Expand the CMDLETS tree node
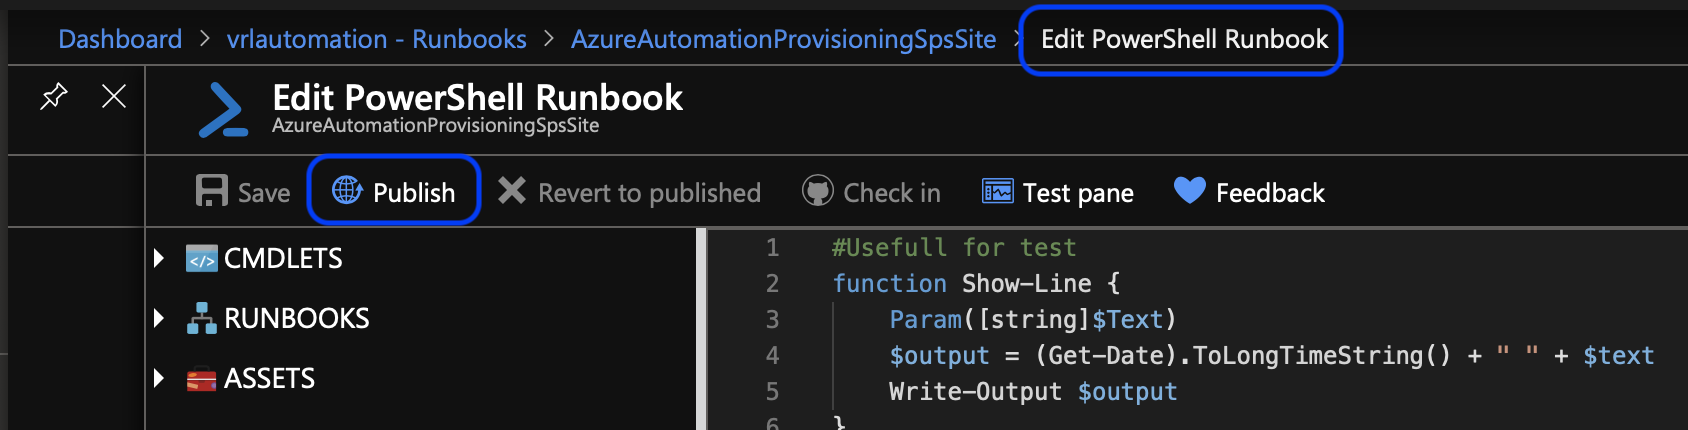The width and height of the screenshot is (1688, 430). click(159, 259)
